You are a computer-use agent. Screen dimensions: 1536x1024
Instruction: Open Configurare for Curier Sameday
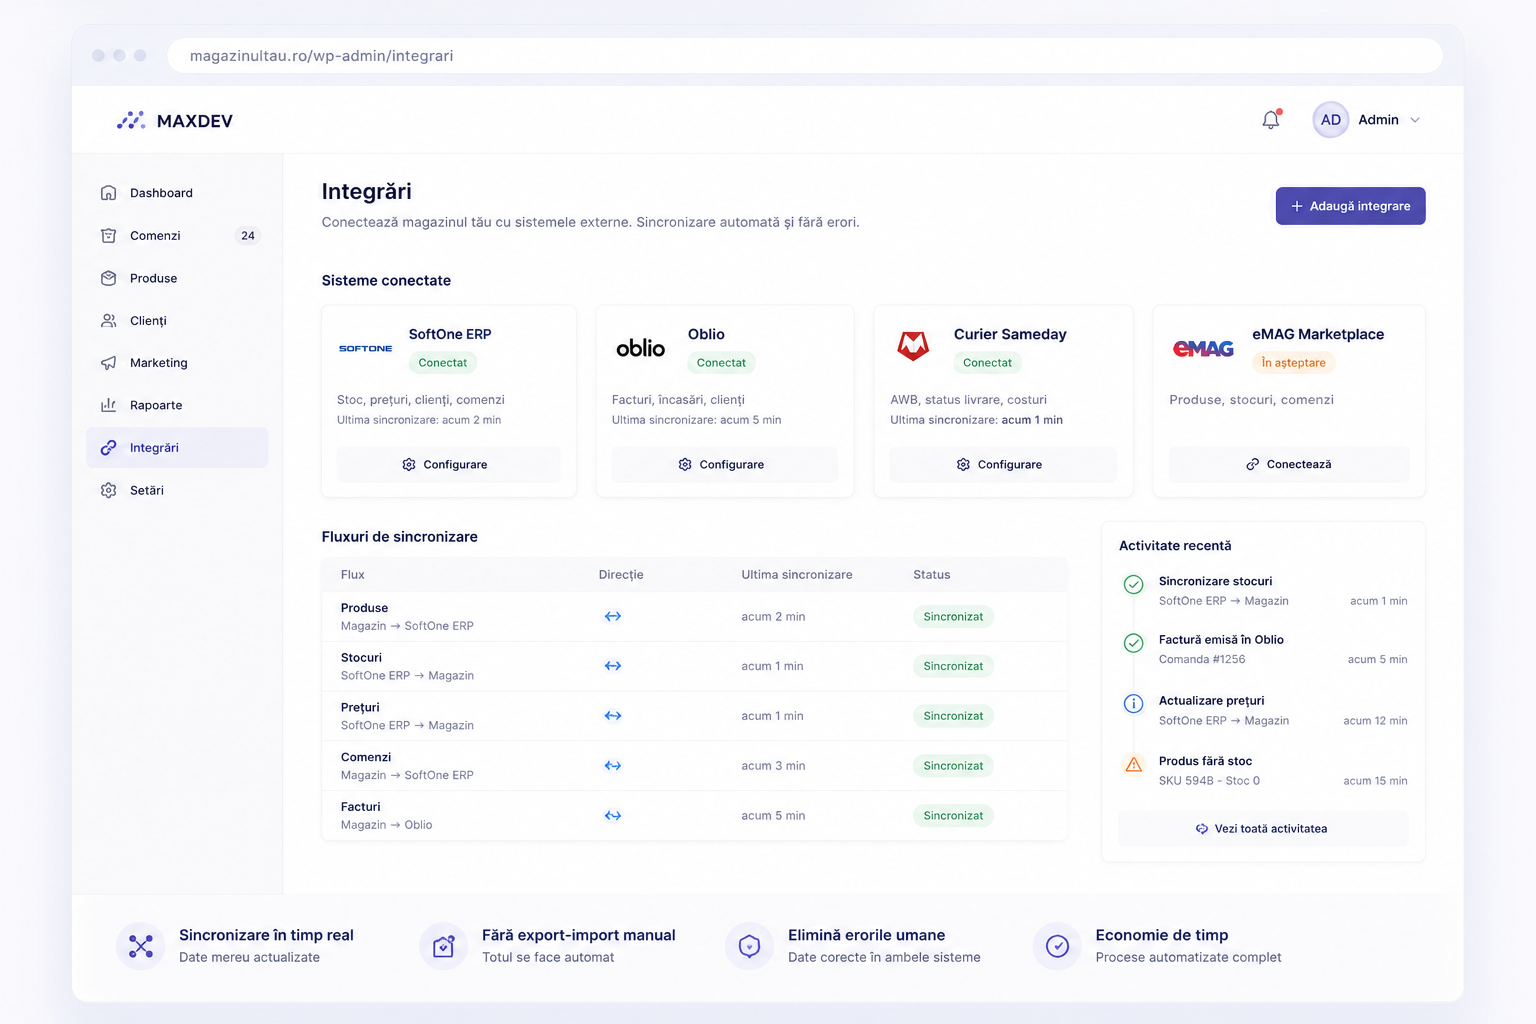point(1003,465)
